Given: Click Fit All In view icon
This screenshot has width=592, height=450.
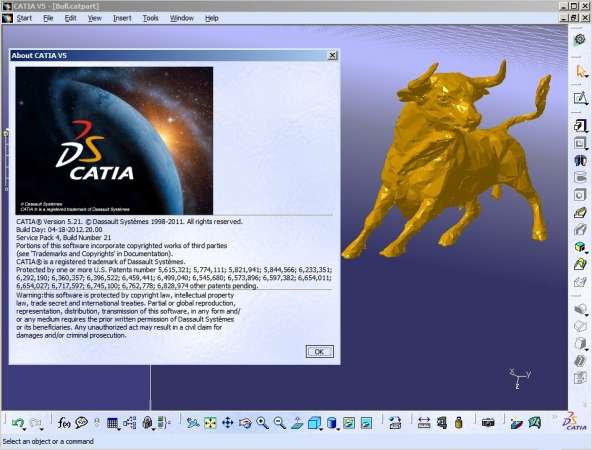Looking at the screenshot, I should 210,423.
